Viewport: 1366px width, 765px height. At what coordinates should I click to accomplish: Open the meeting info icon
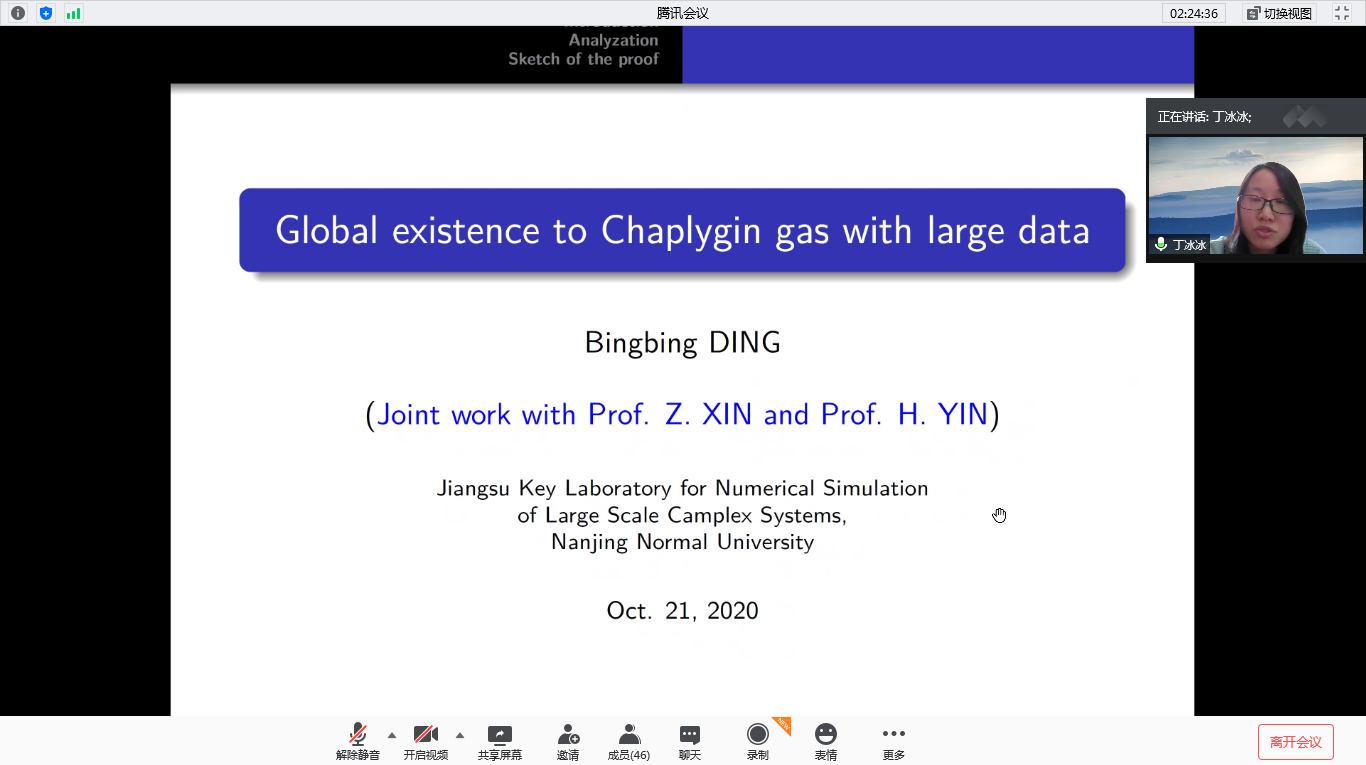click(x=18, y=13)
